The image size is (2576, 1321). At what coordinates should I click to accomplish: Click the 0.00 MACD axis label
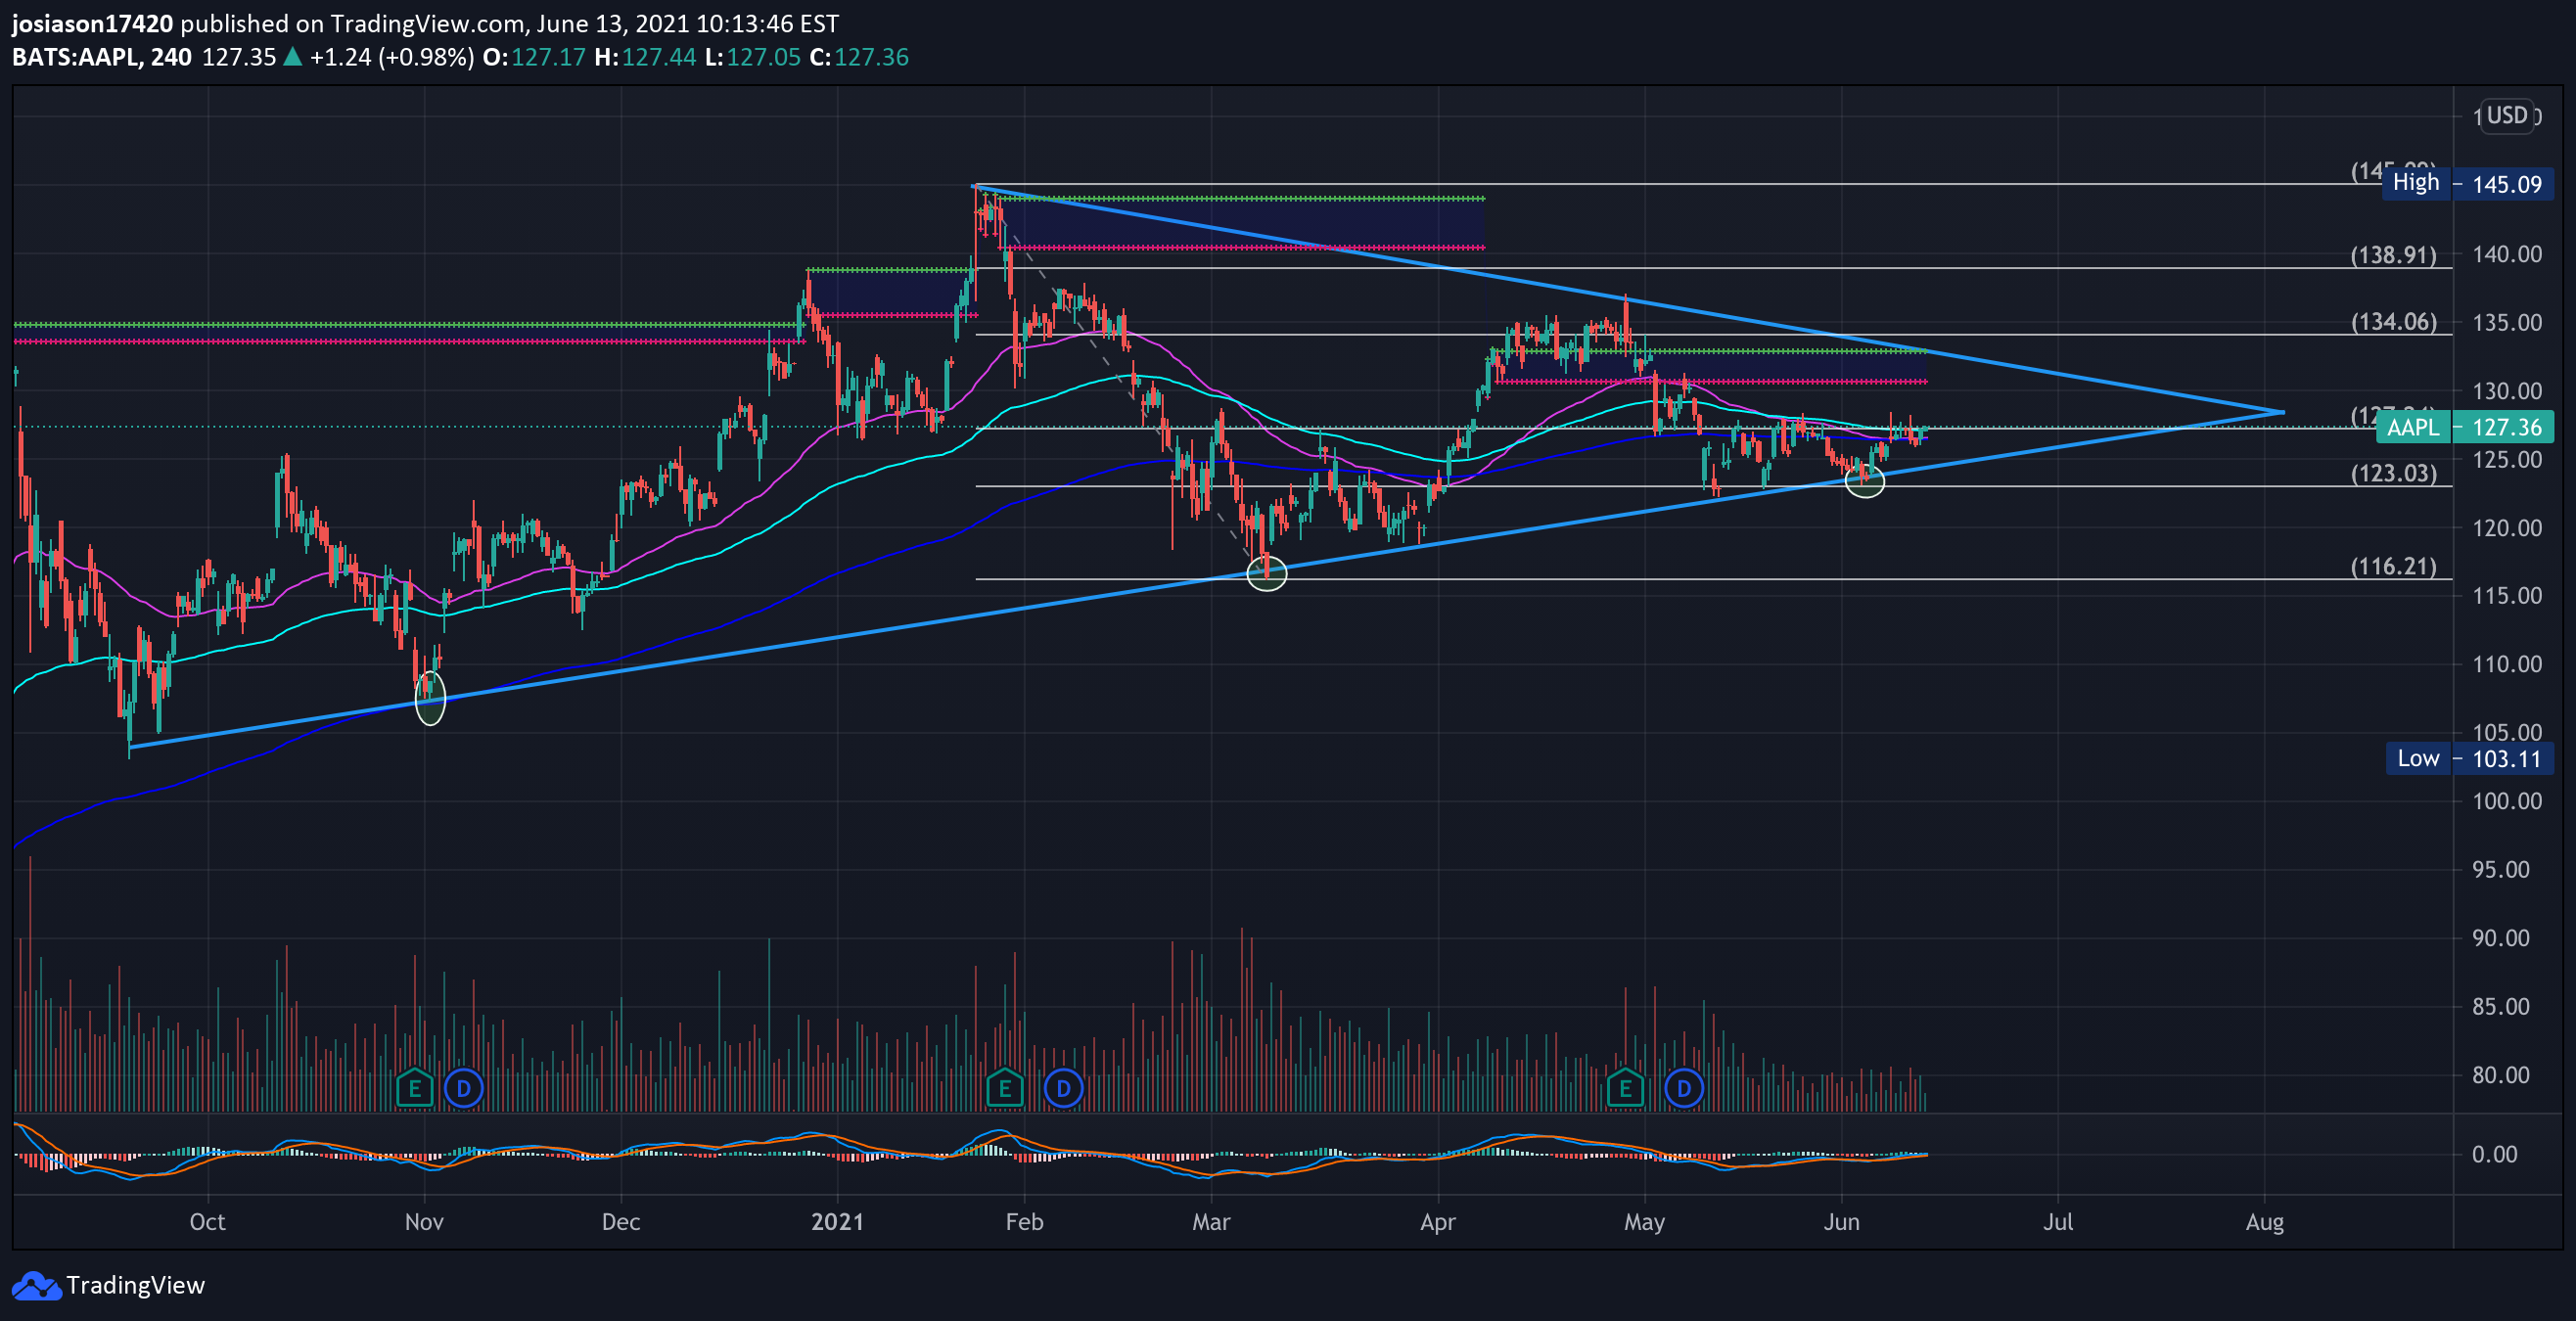point(2495,1155)
